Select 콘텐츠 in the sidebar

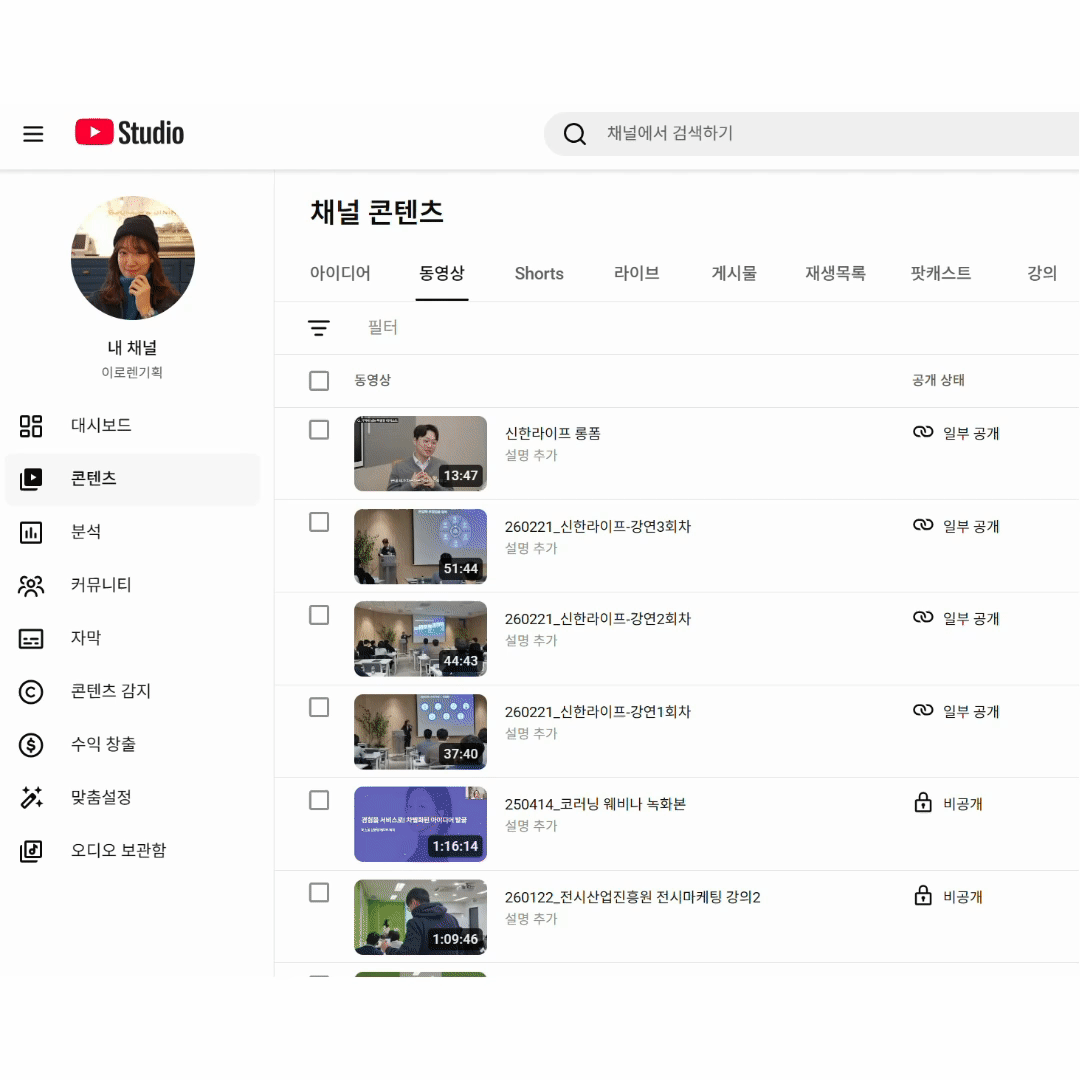(x=132, y=479)
